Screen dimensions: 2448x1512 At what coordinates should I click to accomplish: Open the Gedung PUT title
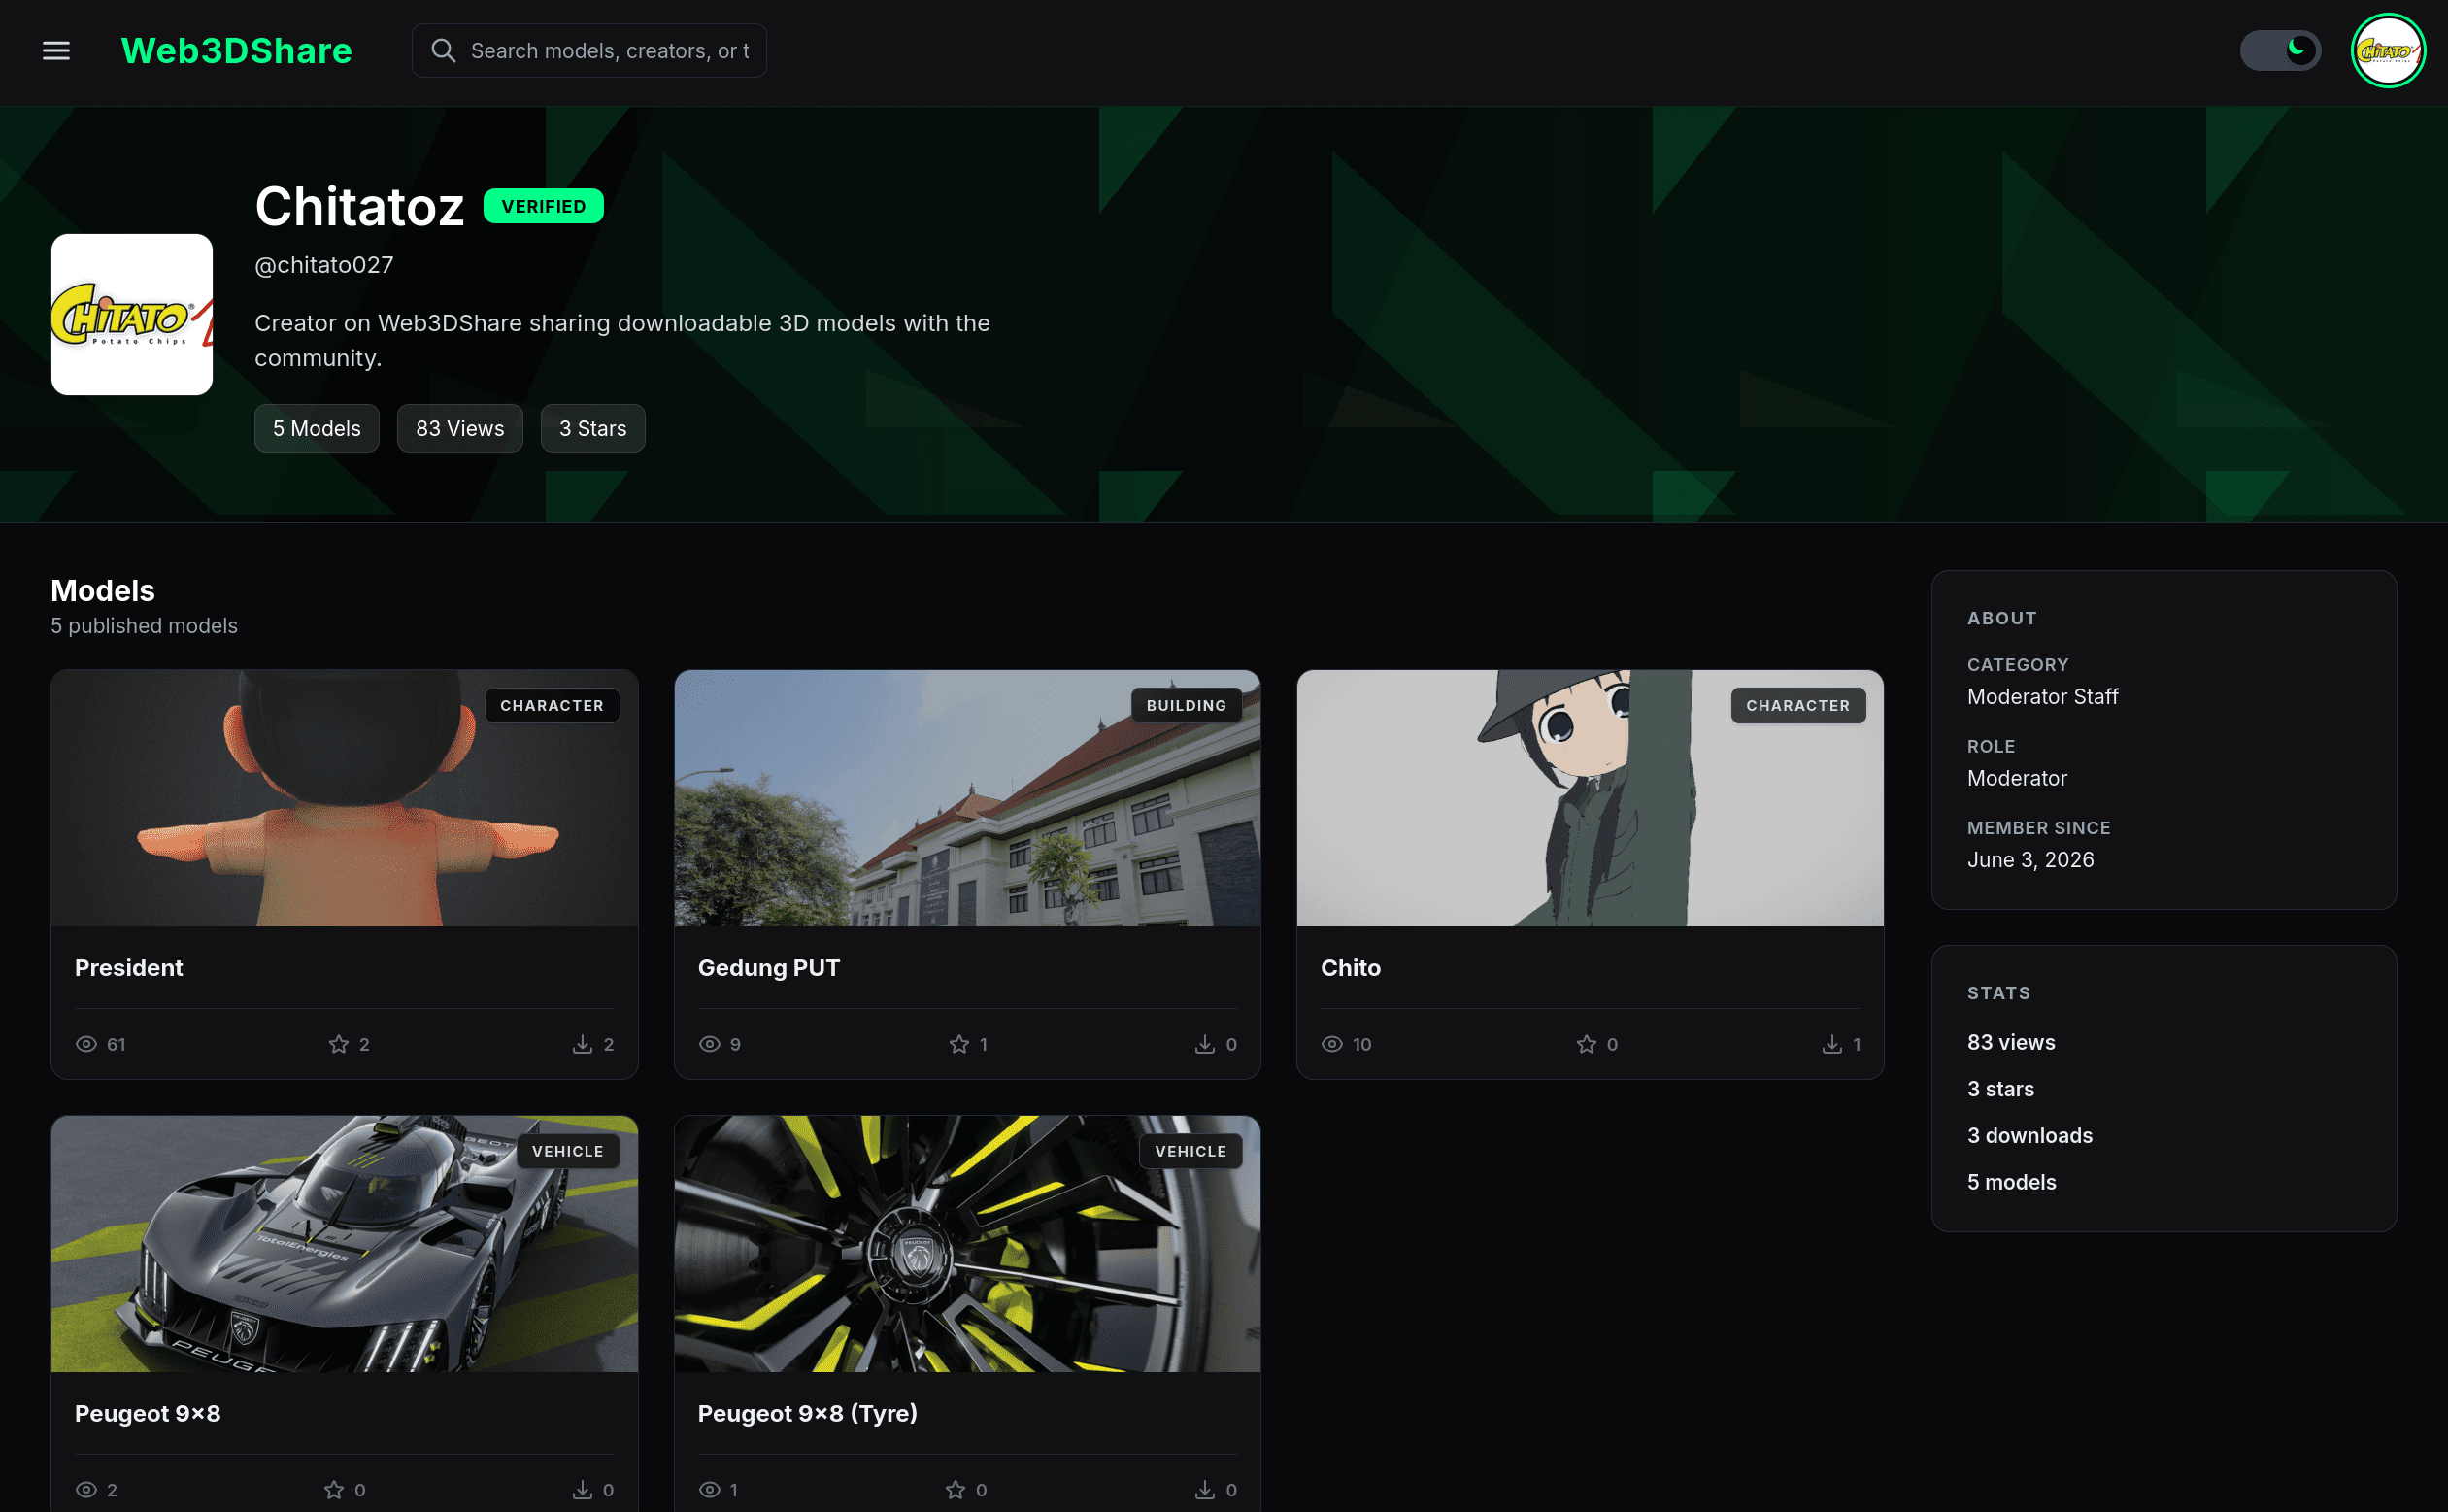pos(769,968)
